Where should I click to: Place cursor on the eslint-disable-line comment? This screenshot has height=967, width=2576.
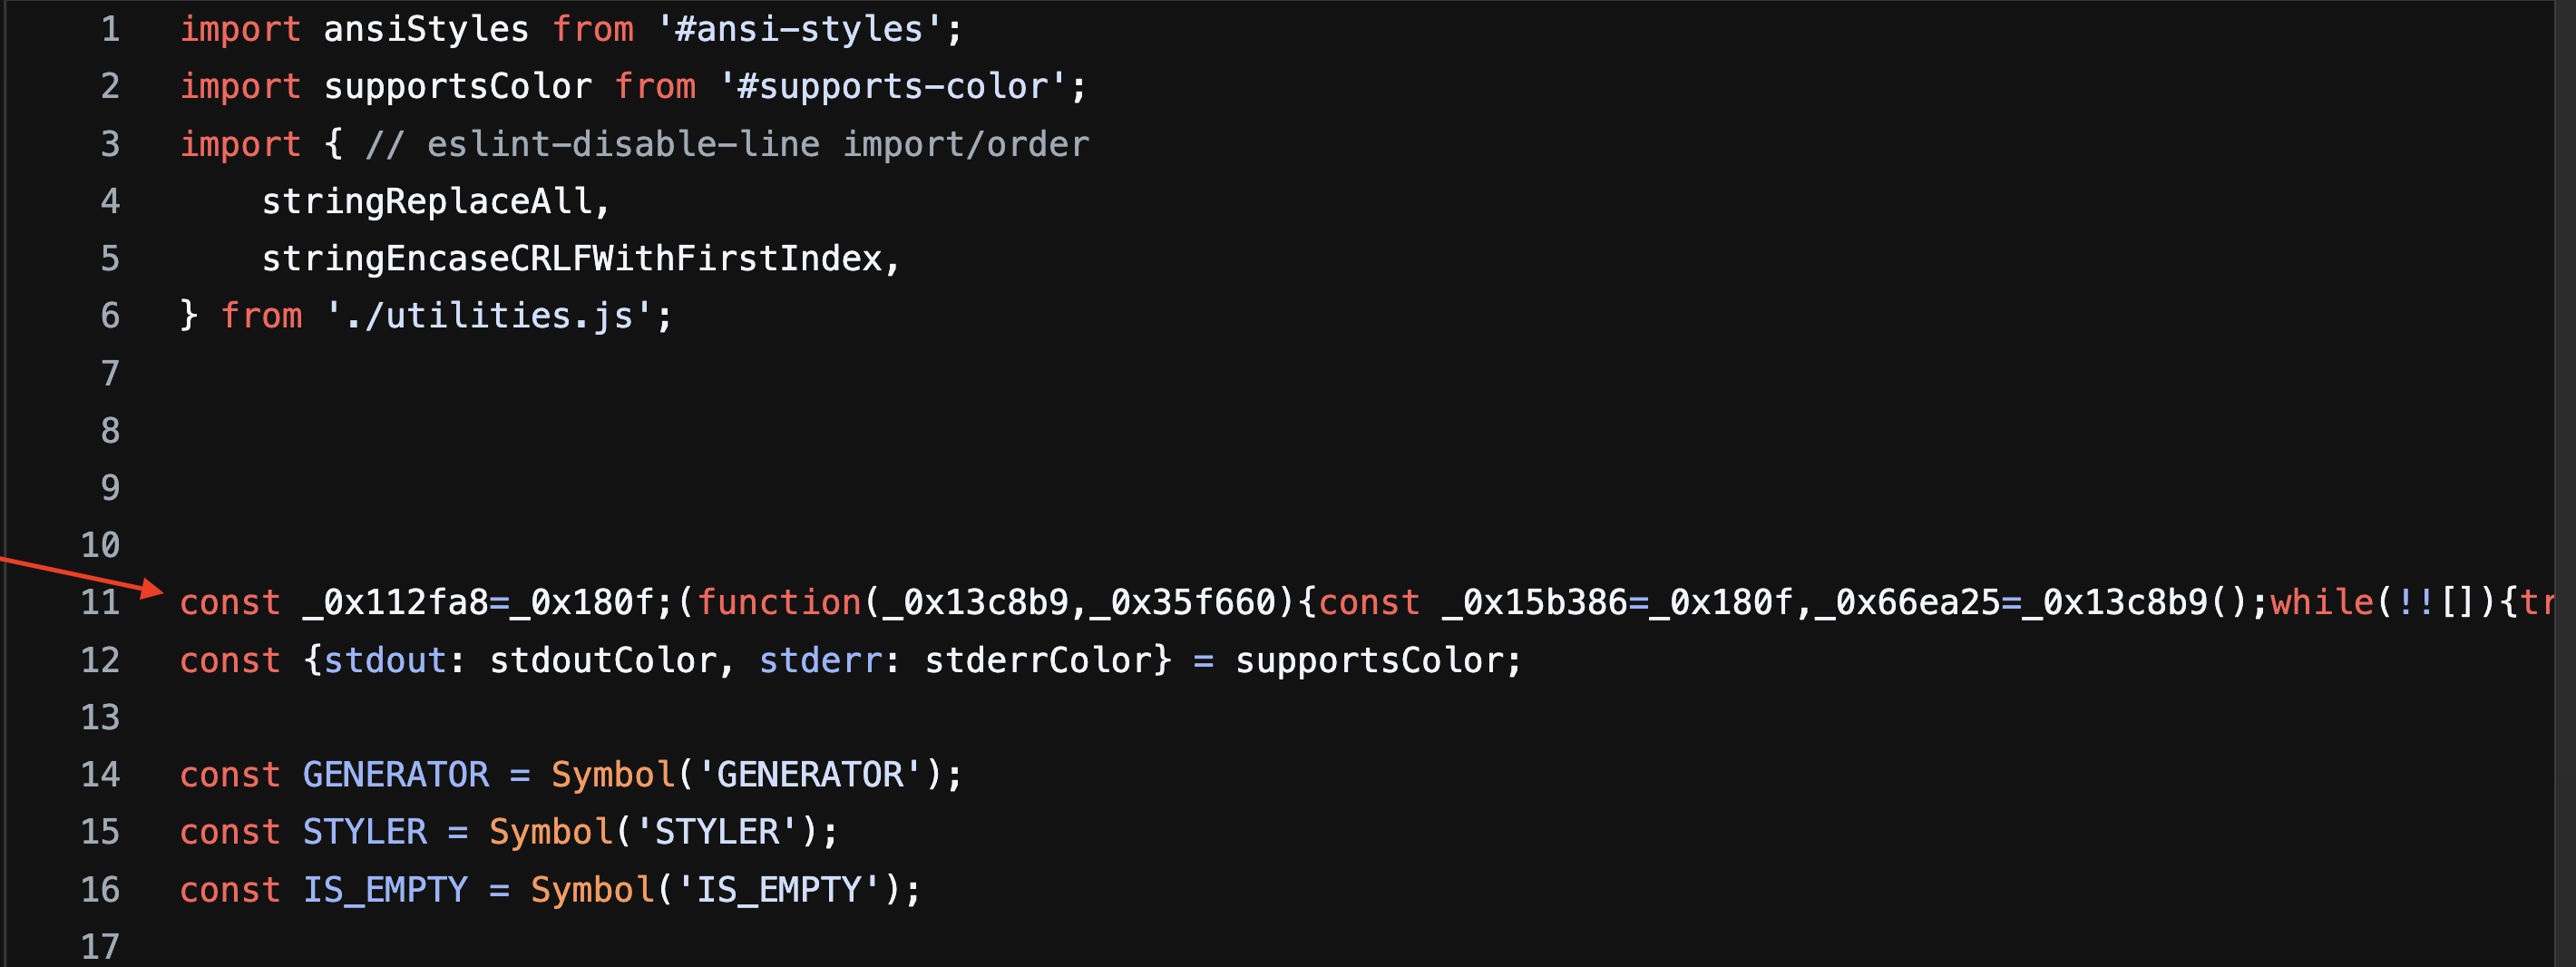[727, 145]
